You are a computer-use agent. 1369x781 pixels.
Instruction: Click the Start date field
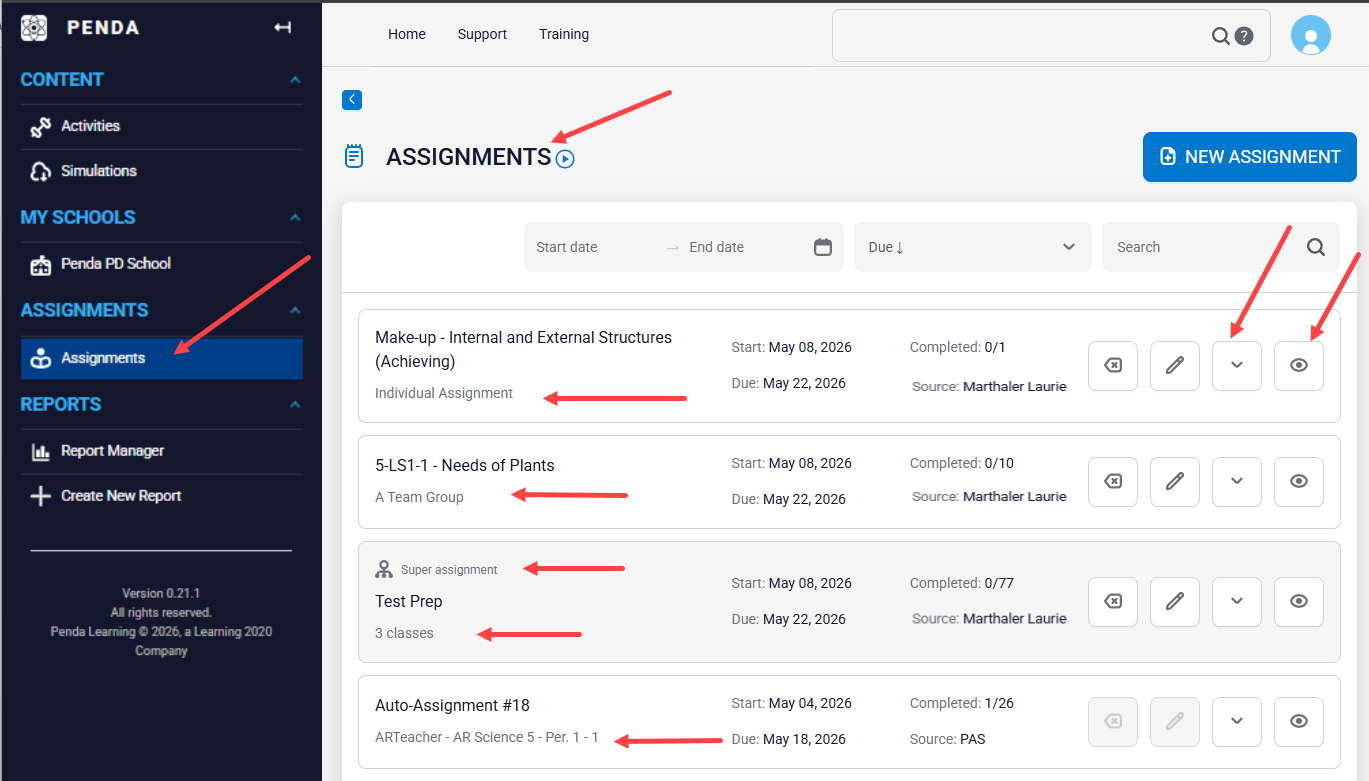(597, 247)
